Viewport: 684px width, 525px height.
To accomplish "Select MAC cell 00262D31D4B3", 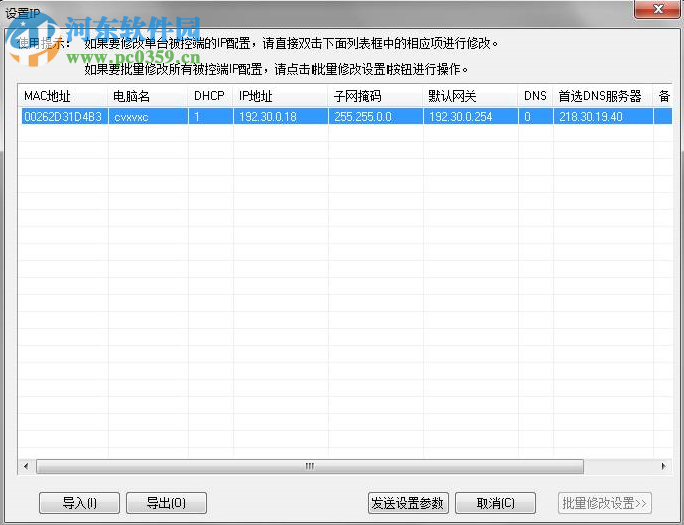I will (x=64, y=116).
